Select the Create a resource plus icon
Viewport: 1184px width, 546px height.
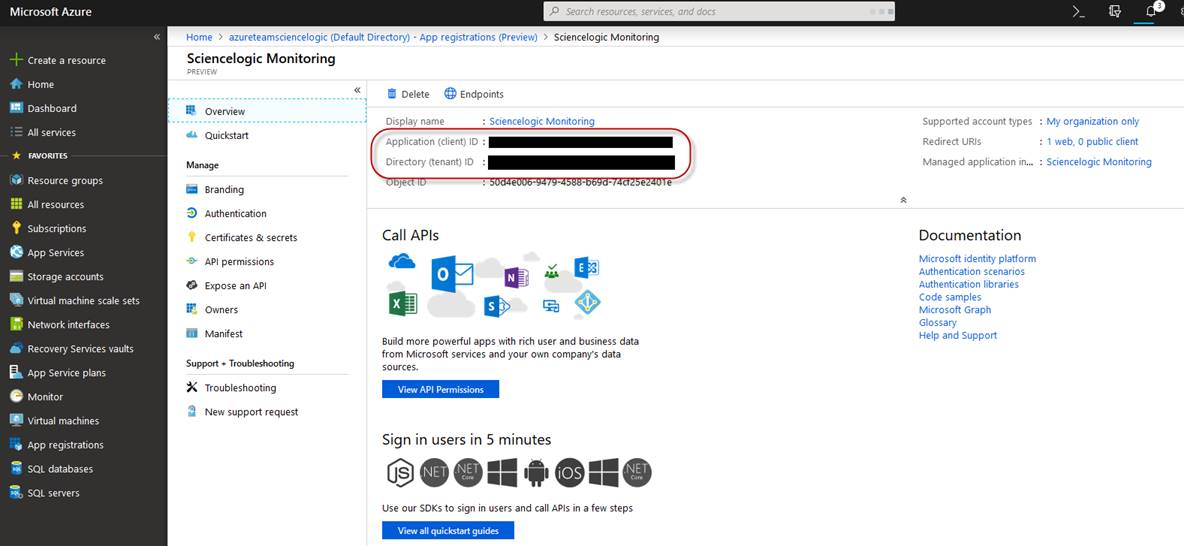click(16, 60)
